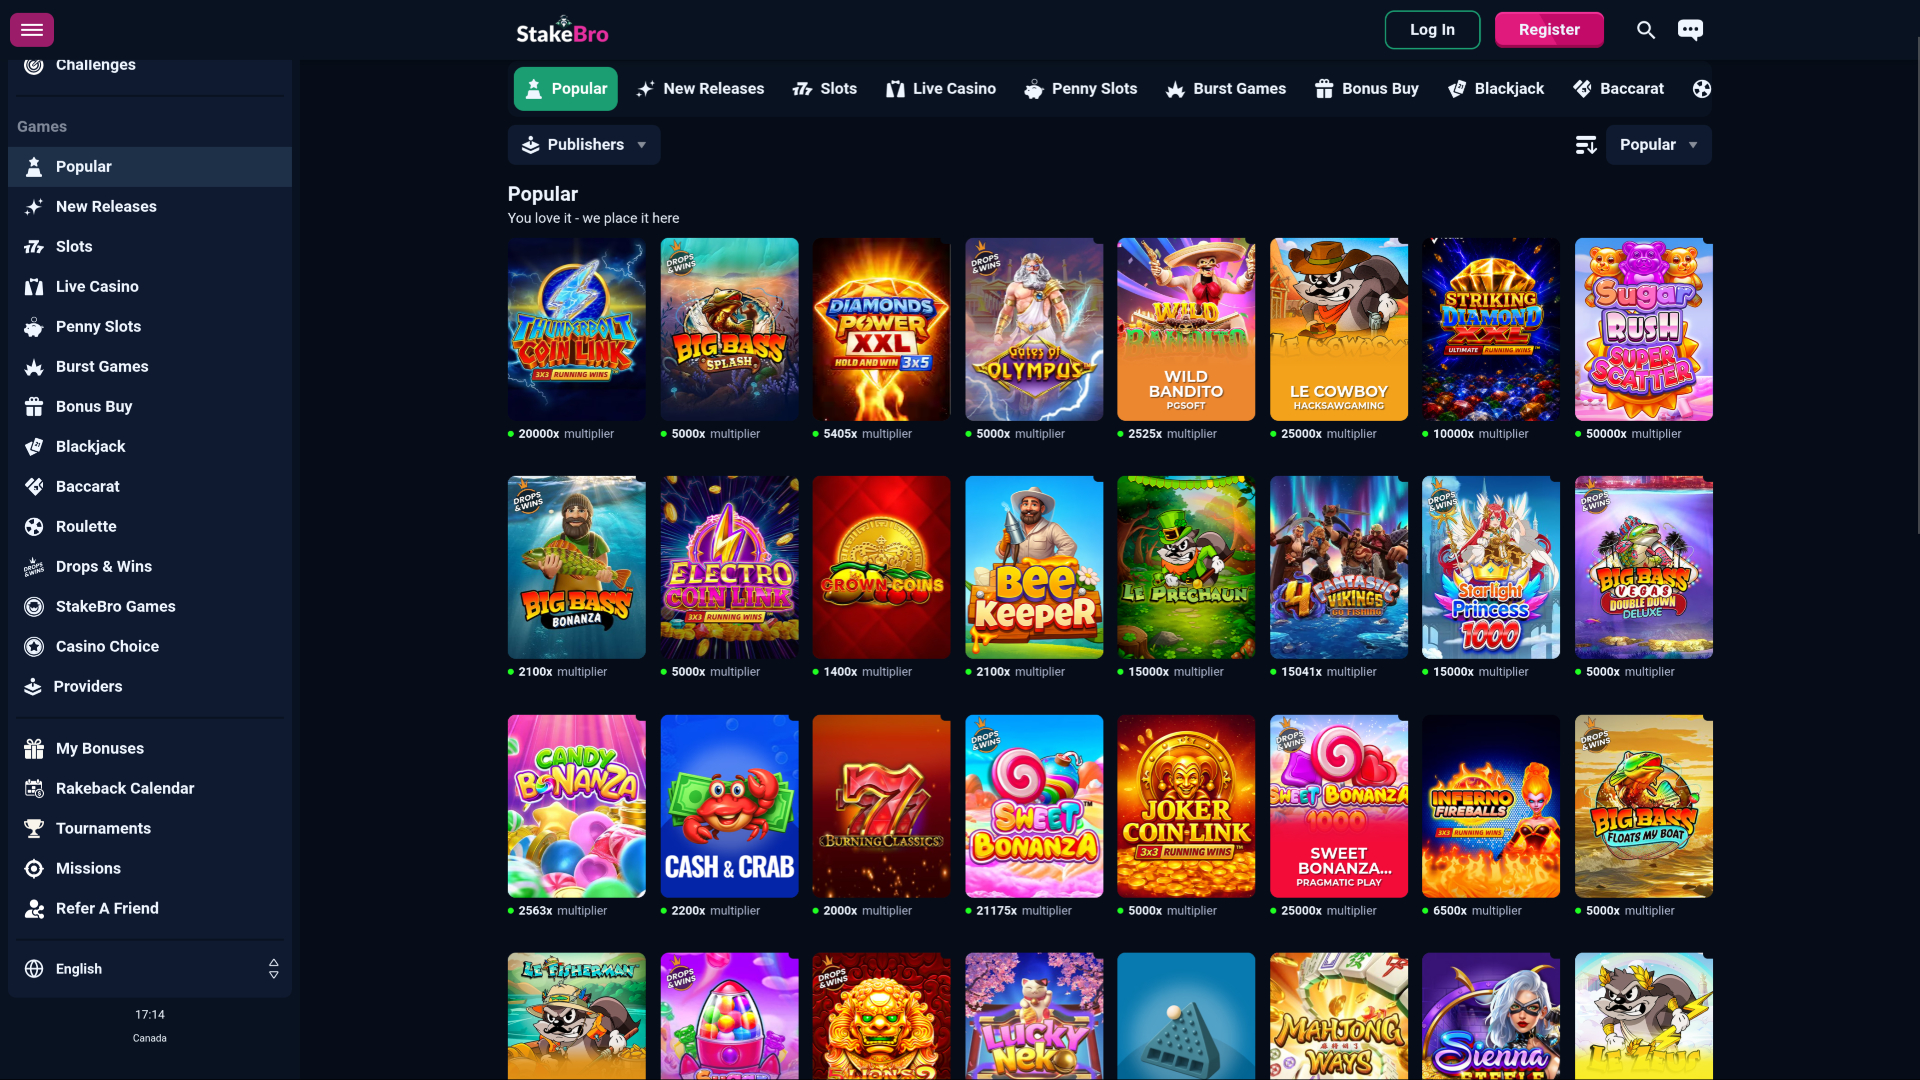Open the Candy Bonanza game thumbnail
Image resolution: width=1920 pixels, height=1080 pixels.
tap(577, 806)
